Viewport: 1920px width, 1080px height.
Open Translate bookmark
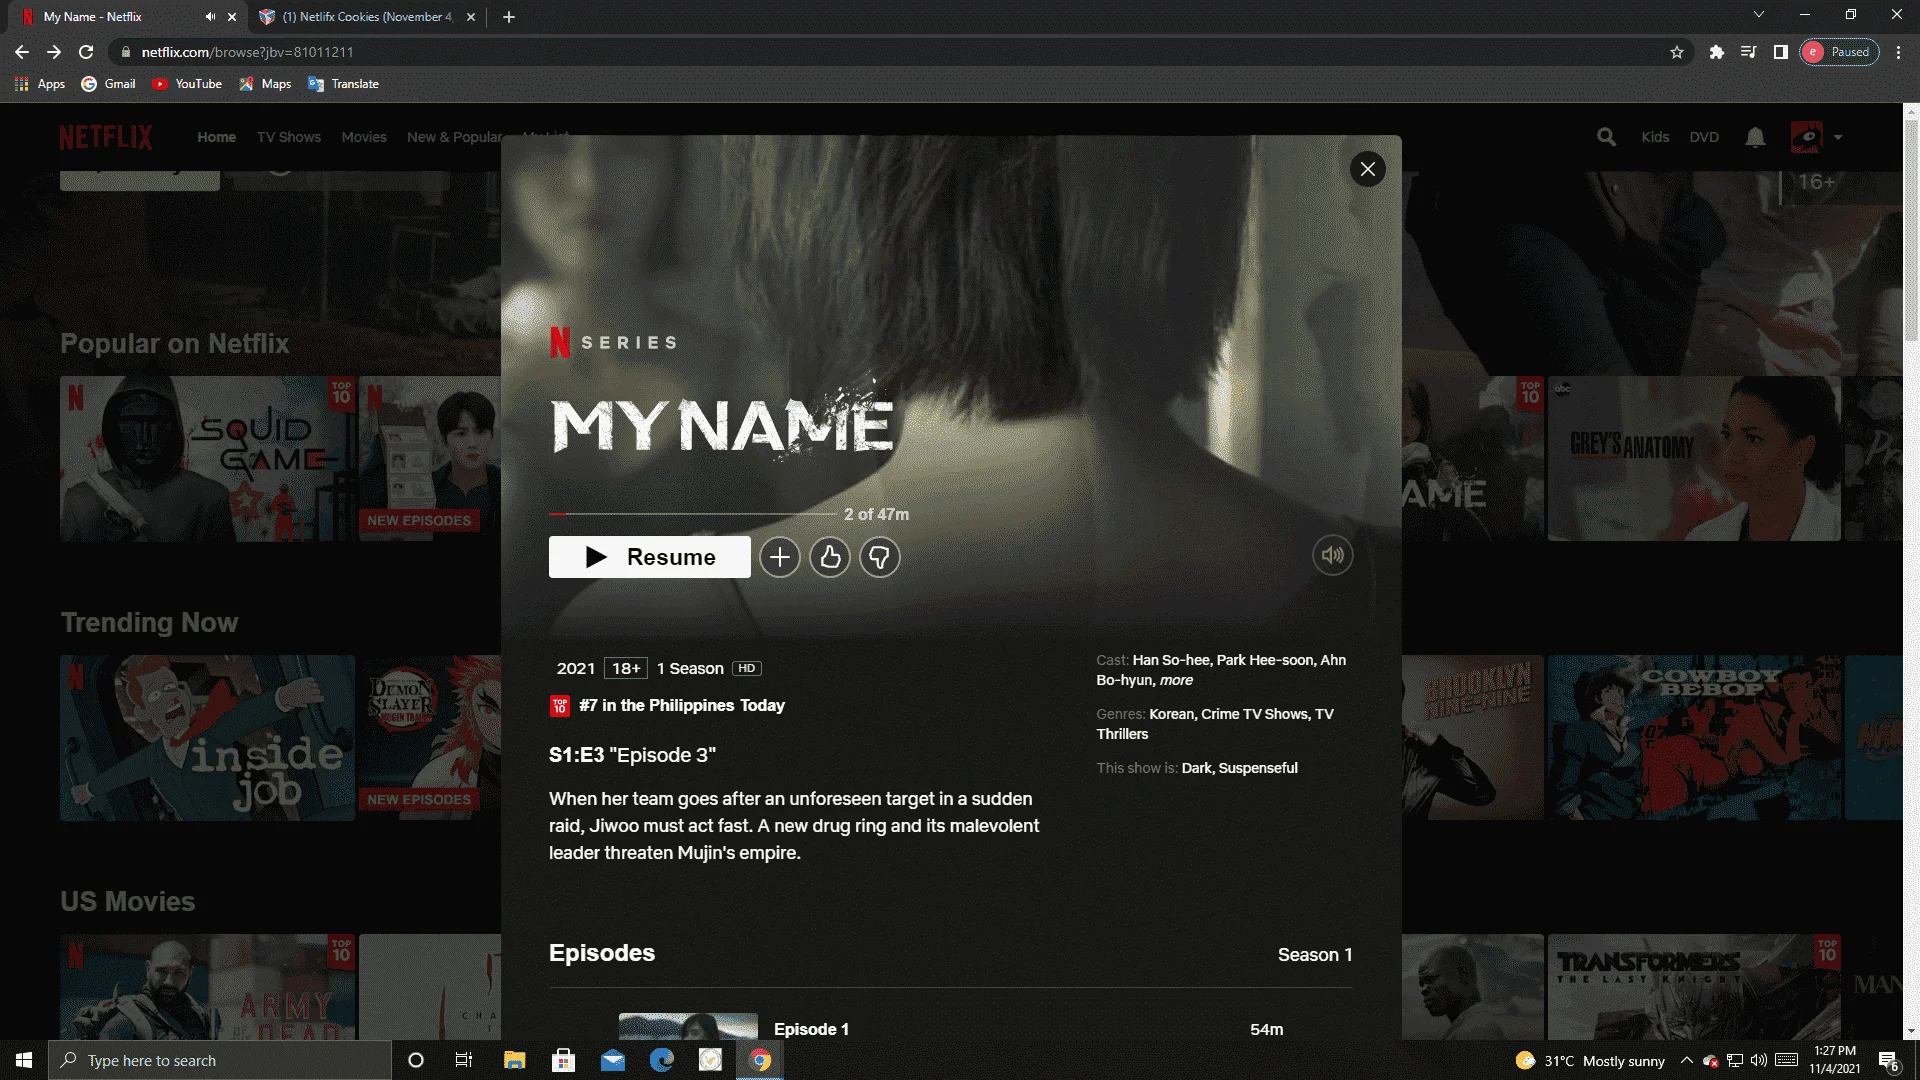[x=343, y=84]
